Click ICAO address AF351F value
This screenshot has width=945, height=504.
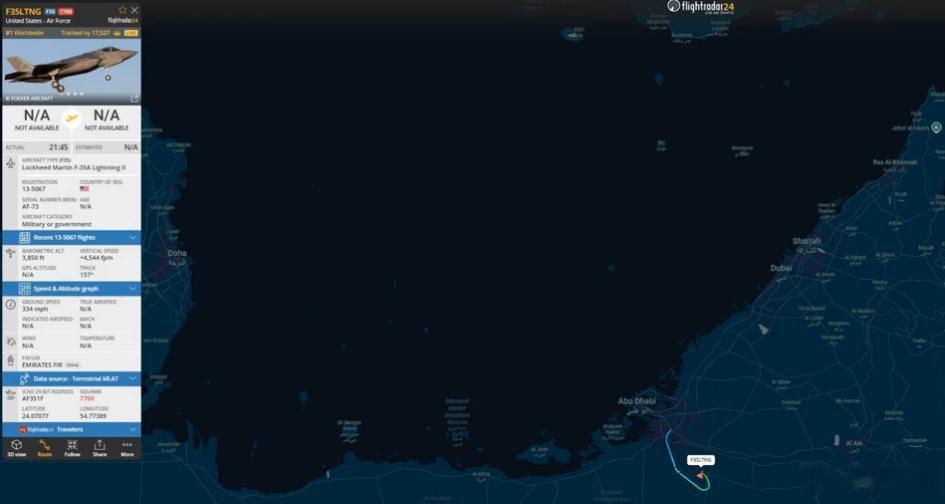point(33,398)
